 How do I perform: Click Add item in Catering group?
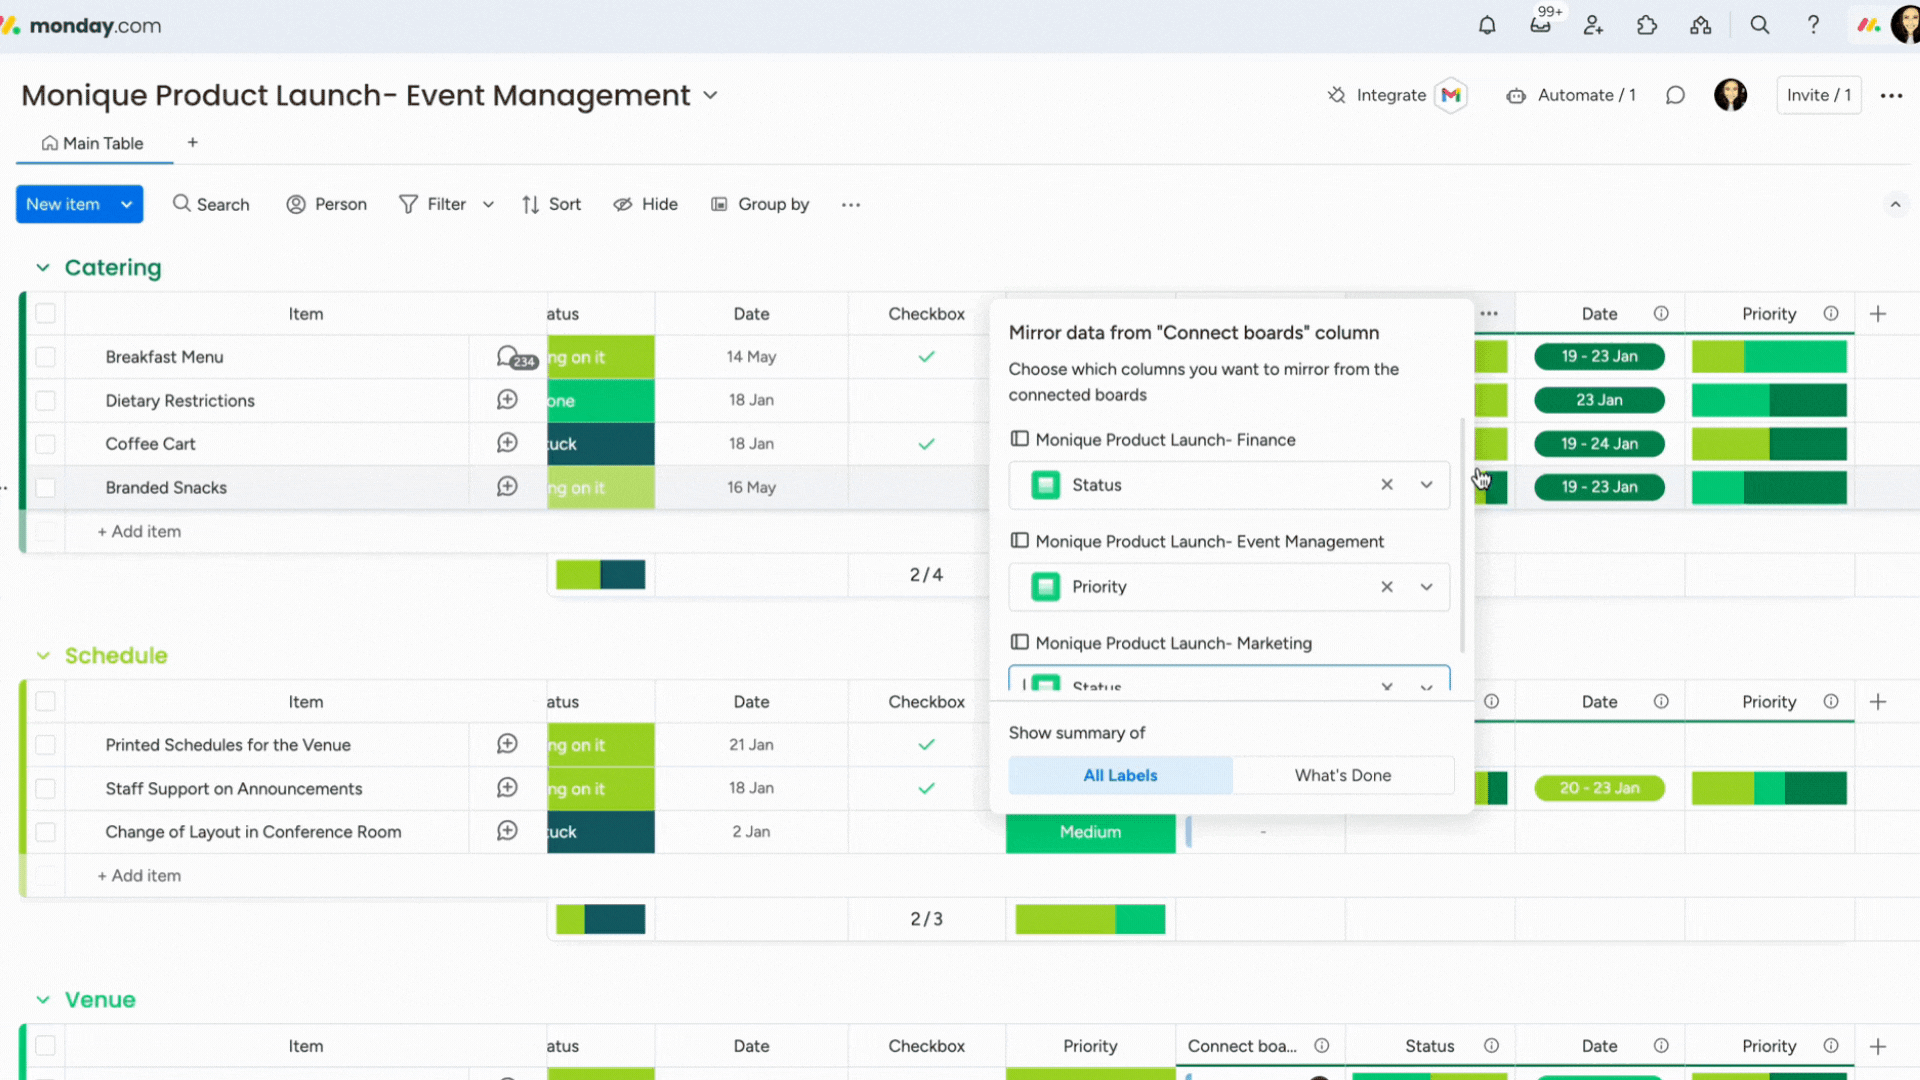click(139, 532)
